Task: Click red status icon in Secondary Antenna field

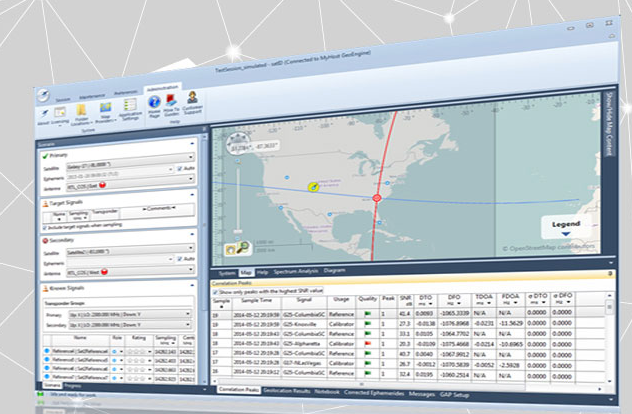Action: [x=104, y=272]
